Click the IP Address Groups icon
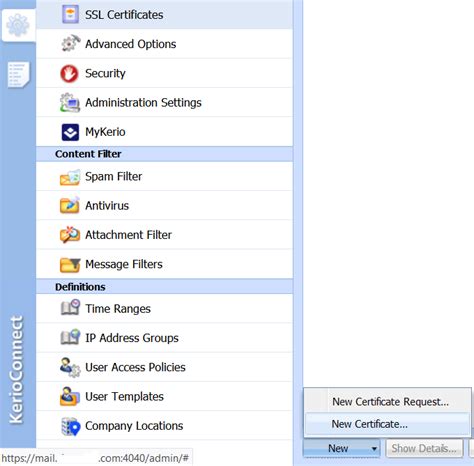This screenshot has width=474, height=466. (x=70, y=337)
